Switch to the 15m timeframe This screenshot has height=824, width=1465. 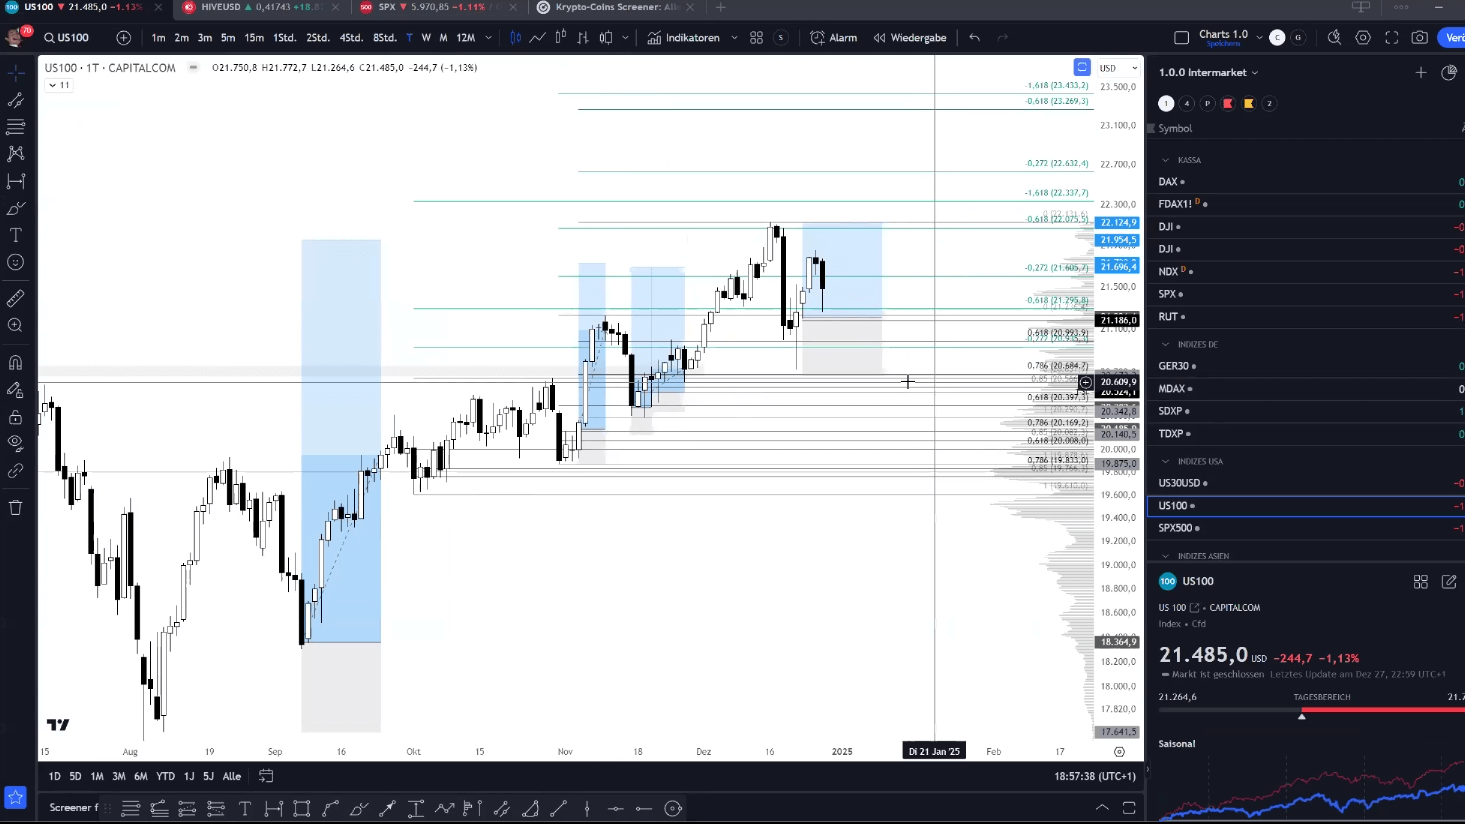[x=254, y=38]
